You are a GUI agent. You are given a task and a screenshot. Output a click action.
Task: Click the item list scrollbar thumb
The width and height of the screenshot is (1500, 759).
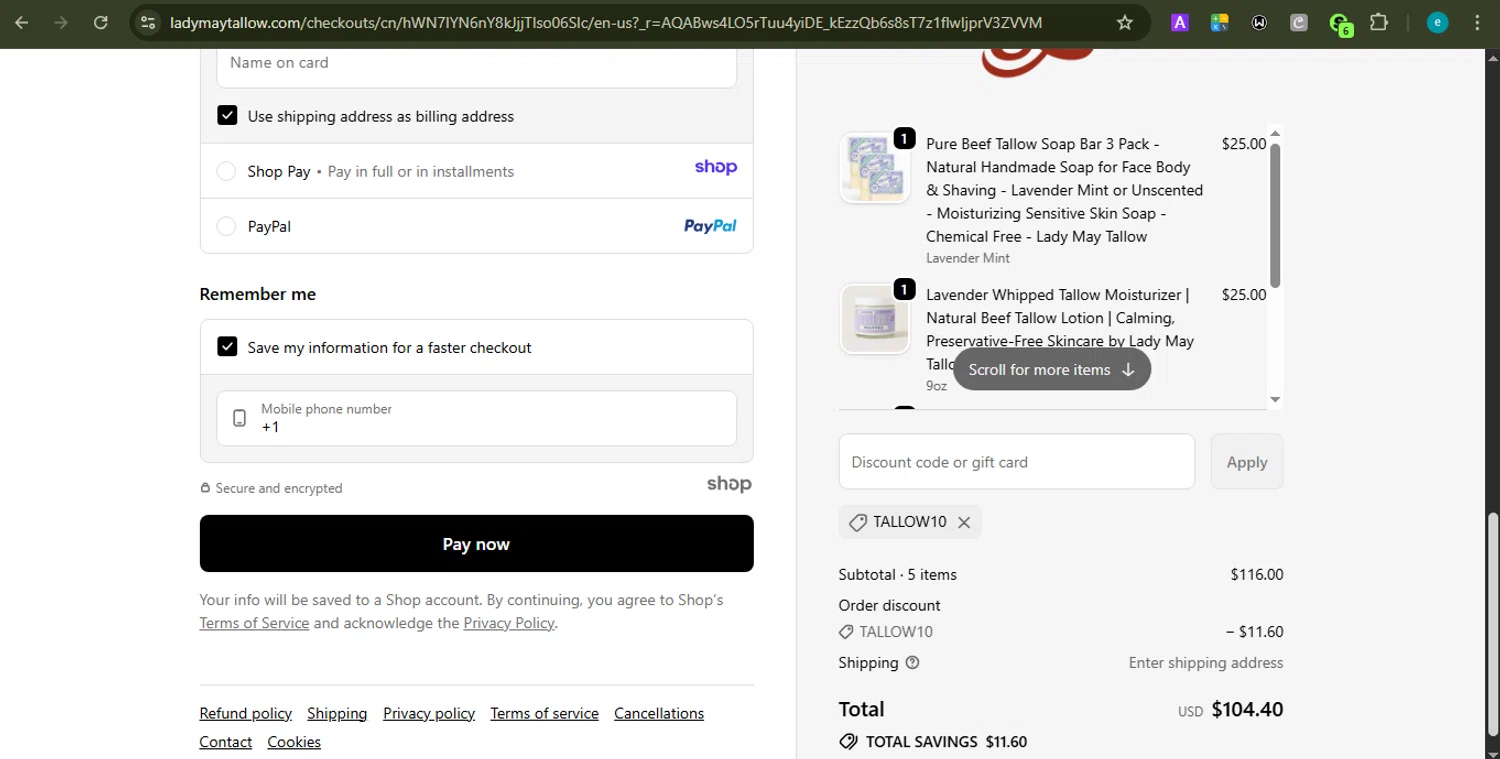click(x=1275, y=215)
